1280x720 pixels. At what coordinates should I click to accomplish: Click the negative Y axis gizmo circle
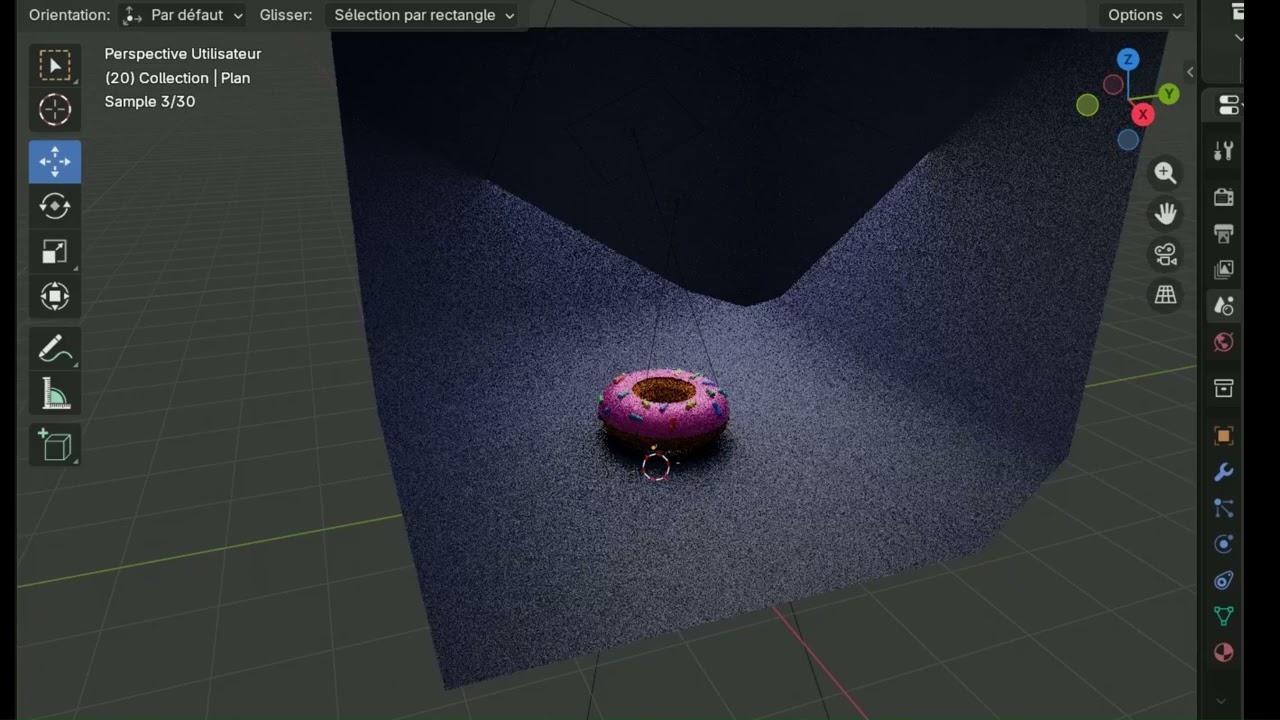(x=1088, y=105)
